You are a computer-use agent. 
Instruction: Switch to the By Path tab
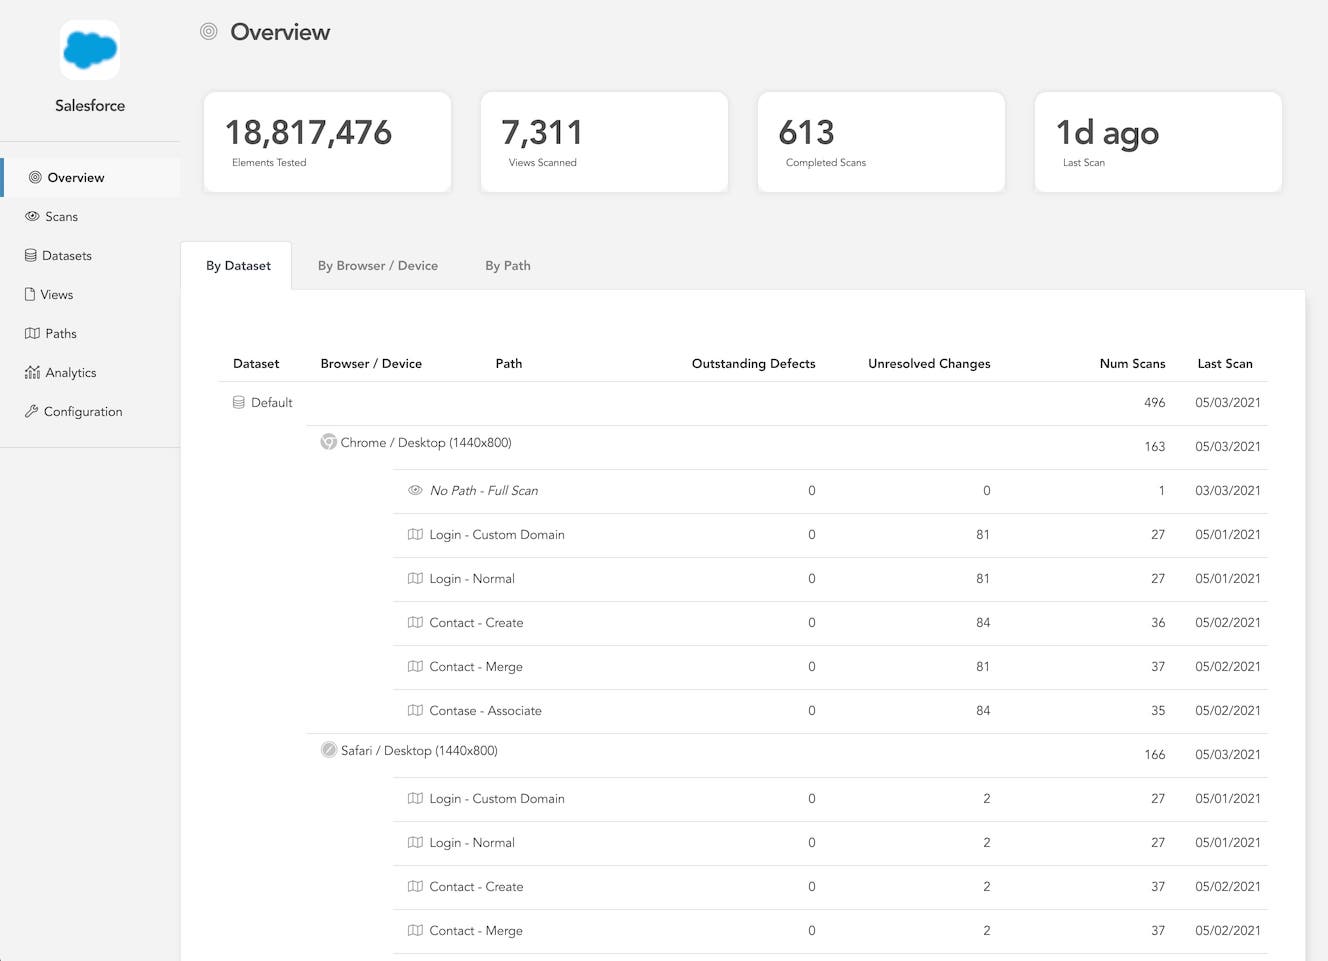[508, 265]
